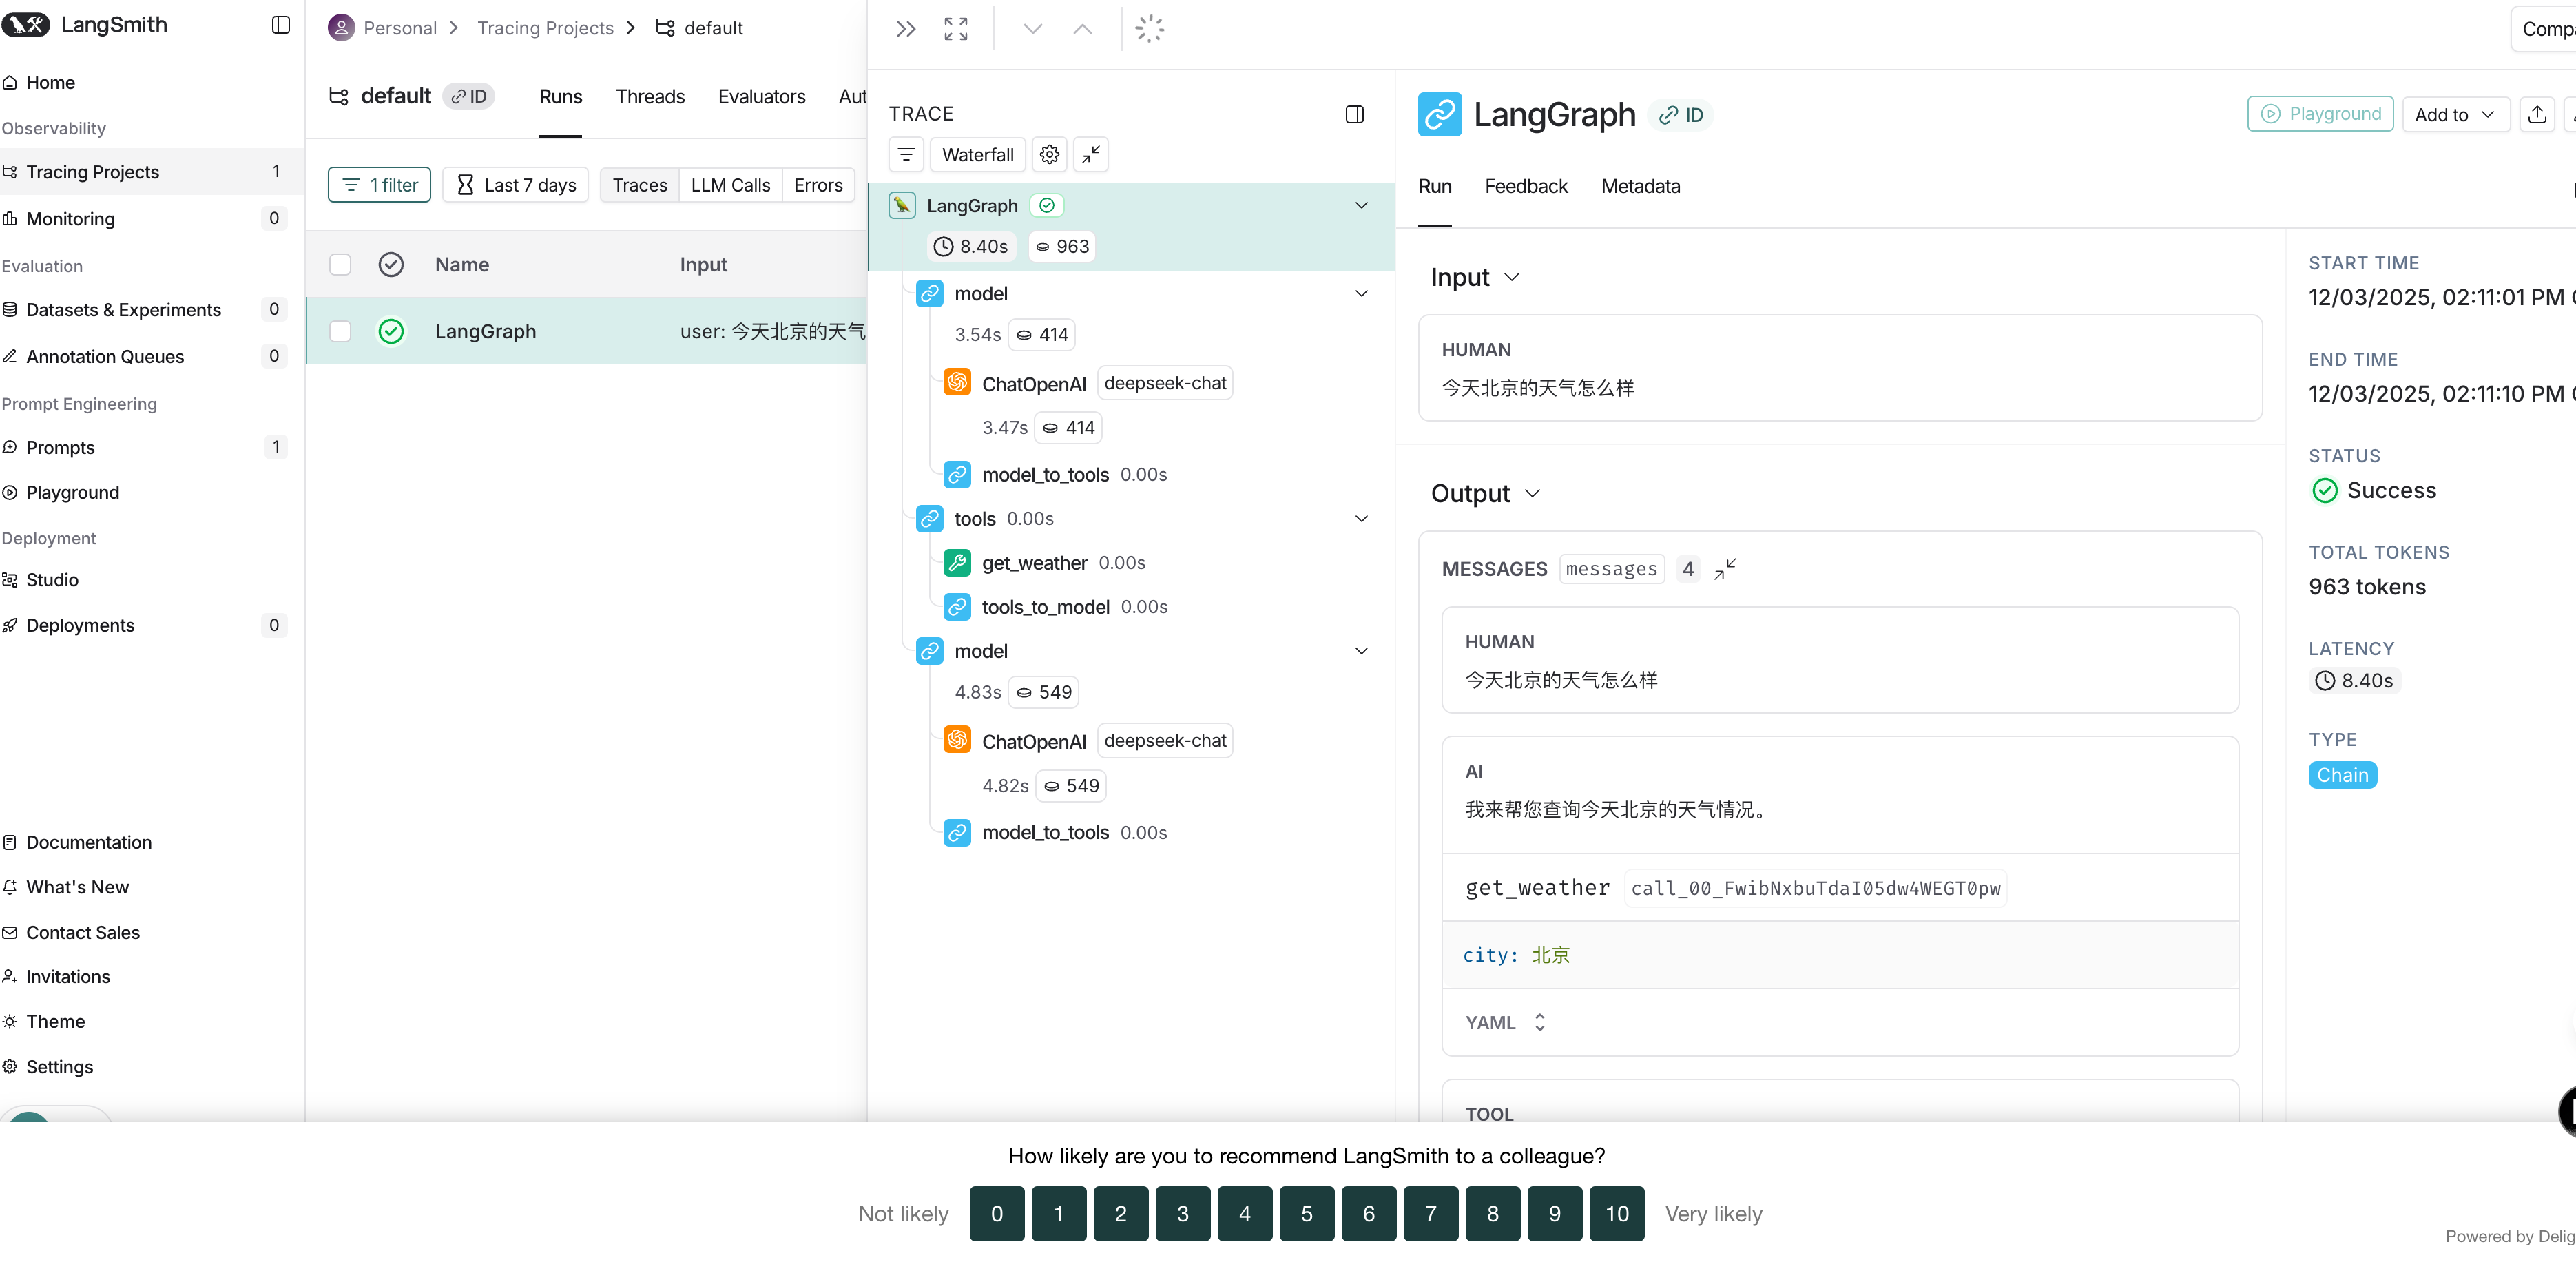2576x1262 pixels.
Task: Toggle the trace side panel layout icon
Action: click(x=1354, y=114)
